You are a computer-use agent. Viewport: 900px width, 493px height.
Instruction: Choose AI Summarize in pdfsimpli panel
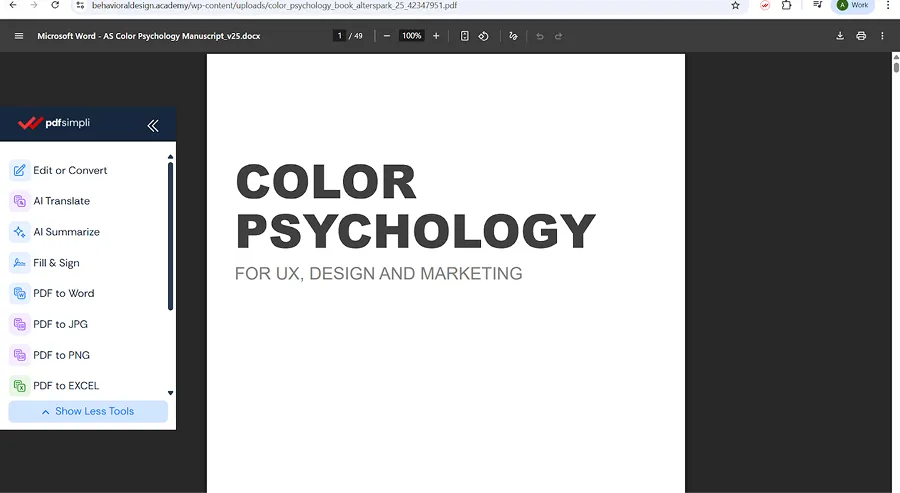coord(66,232)
